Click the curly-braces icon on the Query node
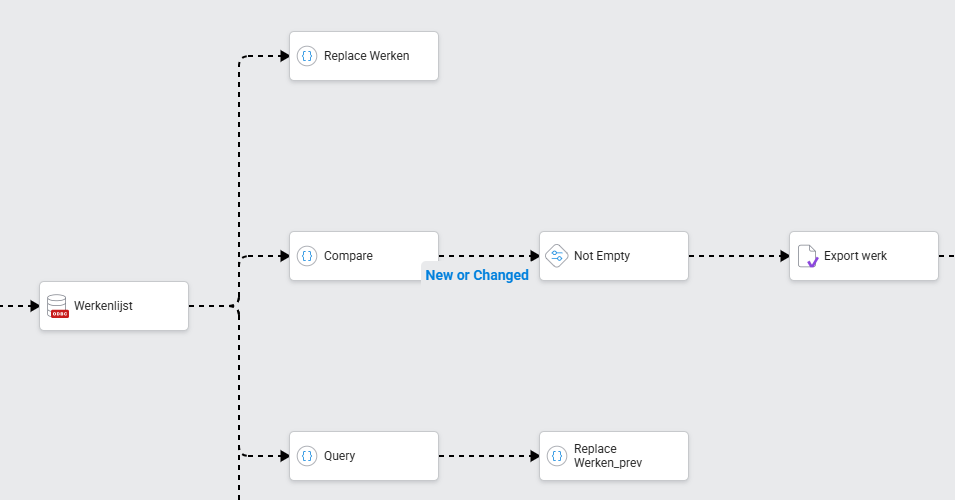The width and height of the screenshot is (955, 500). 307,456
